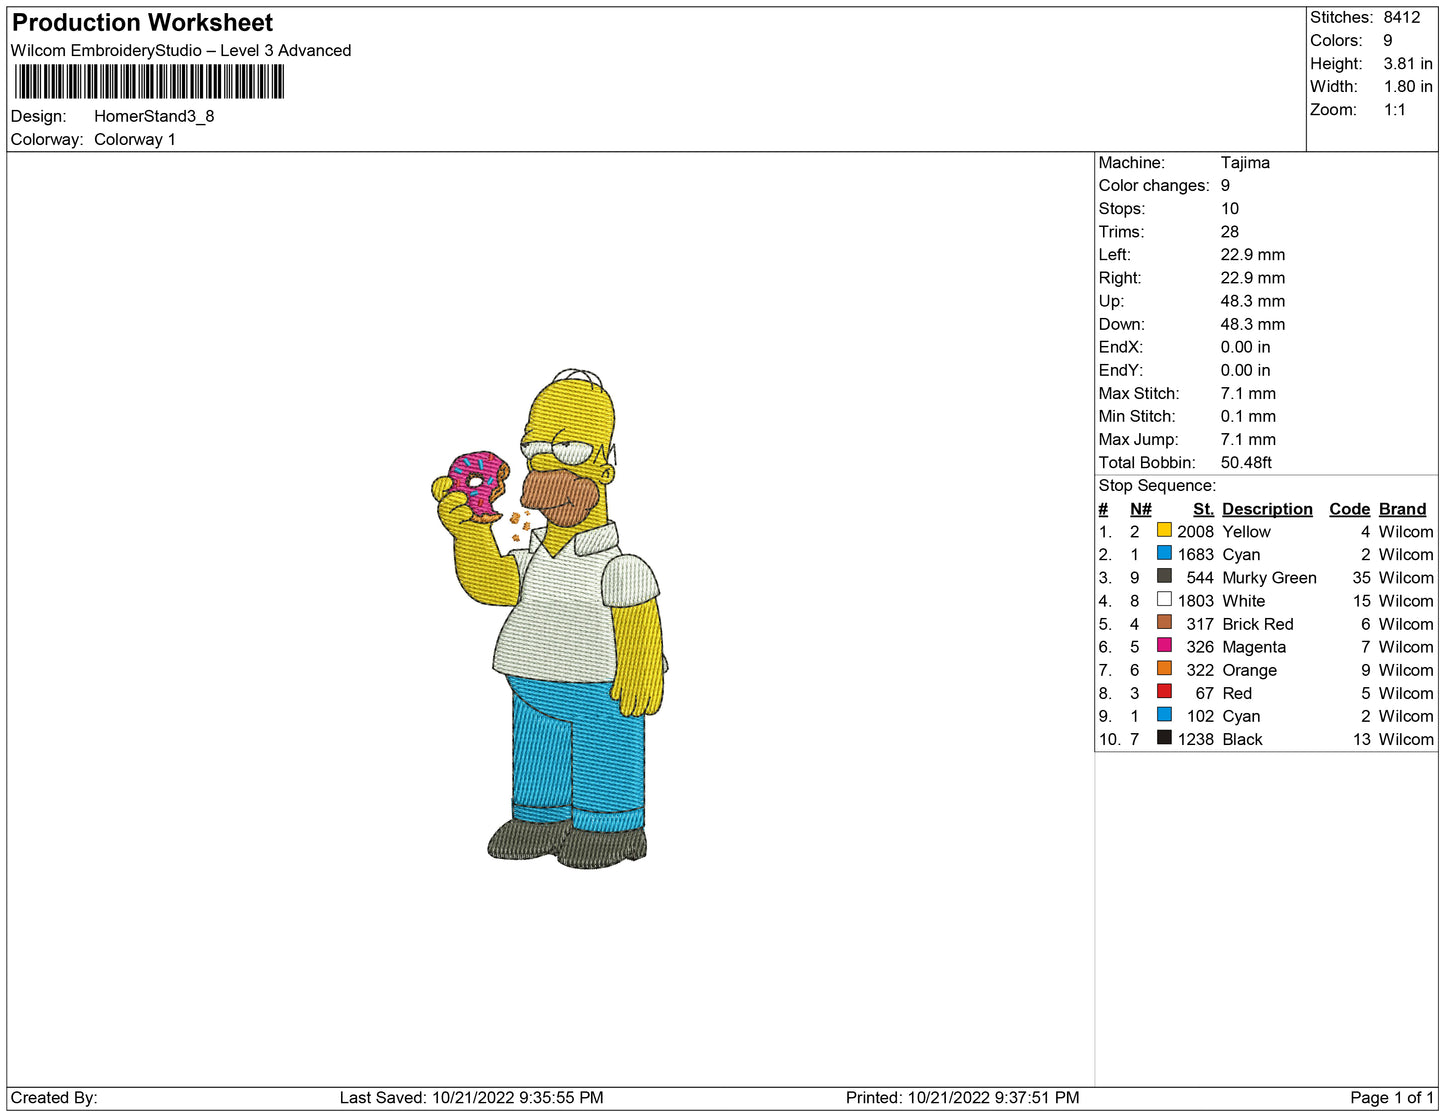1445x1112 pixels.
Task: Click the "Production Worksheet" title
Action: [142, 23]
